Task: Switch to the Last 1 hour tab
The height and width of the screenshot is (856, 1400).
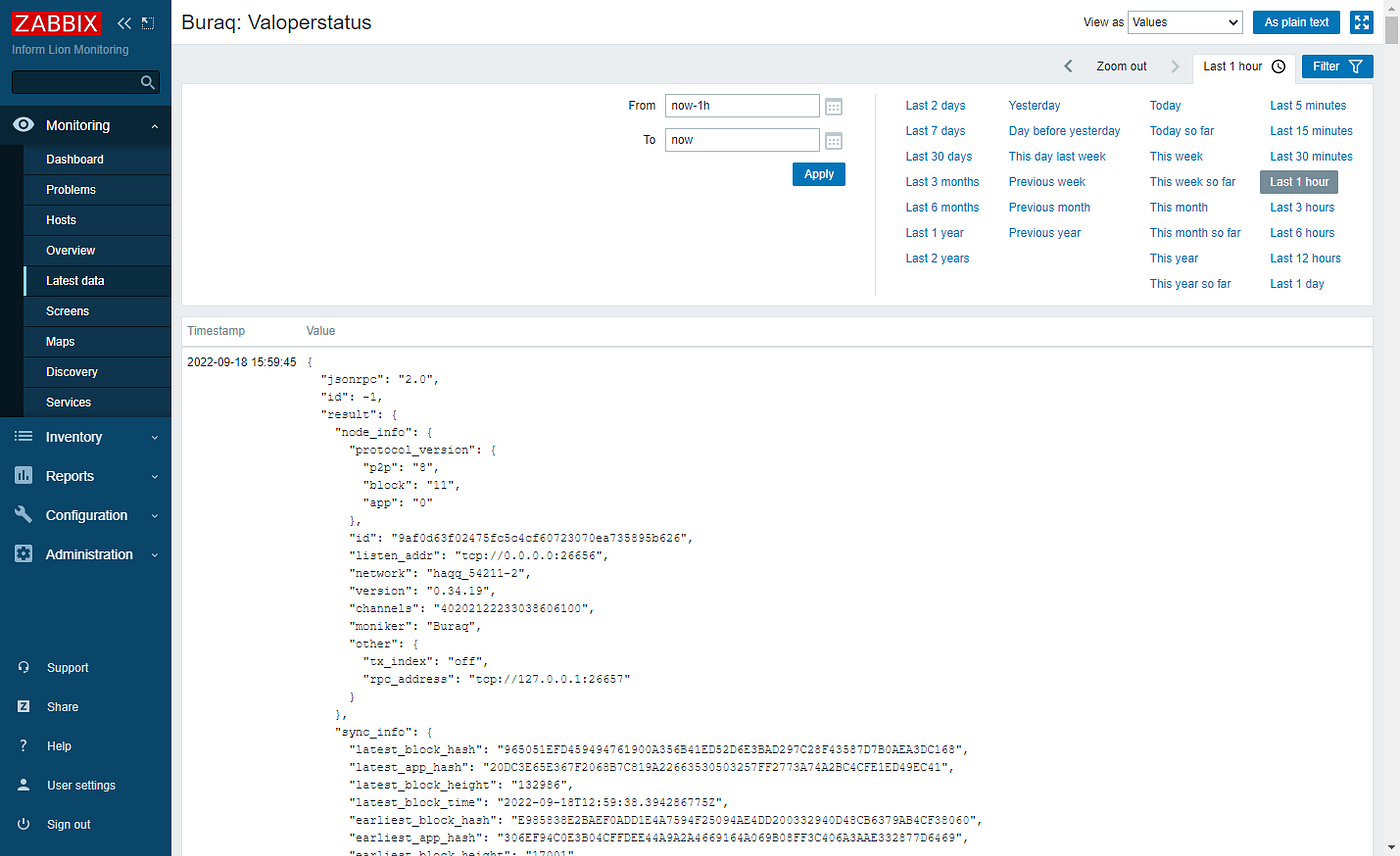Action: [x=1244, y=67]
